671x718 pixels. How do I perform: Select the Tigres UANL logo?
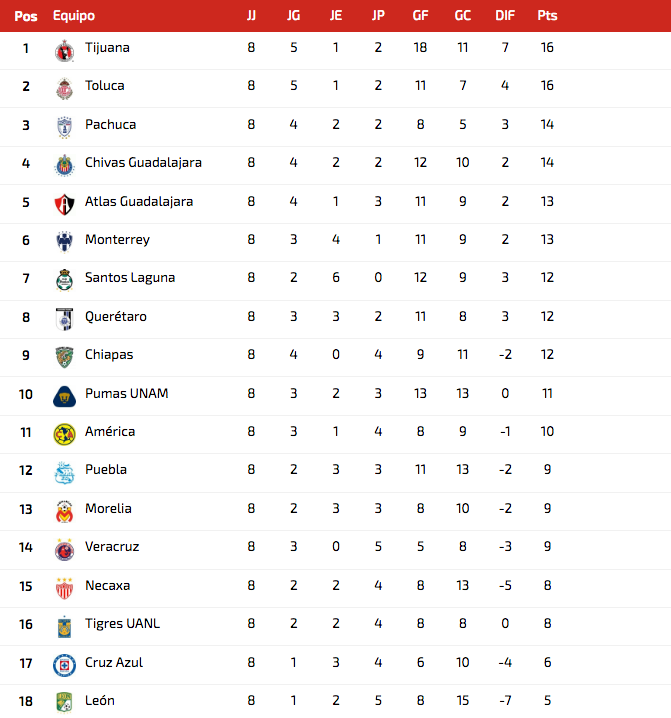point(64,627)
